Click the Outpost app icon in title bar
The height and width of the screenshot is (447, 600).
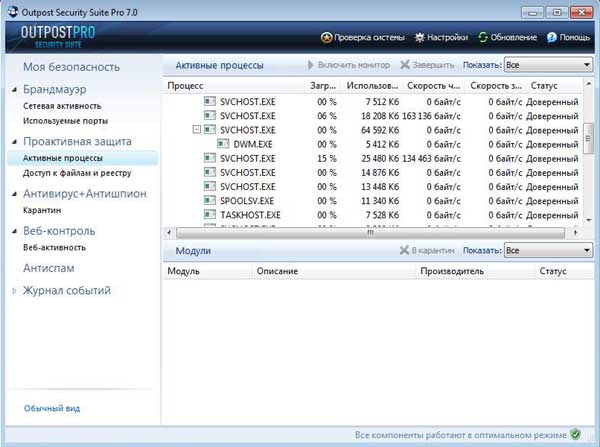[13, 11]
